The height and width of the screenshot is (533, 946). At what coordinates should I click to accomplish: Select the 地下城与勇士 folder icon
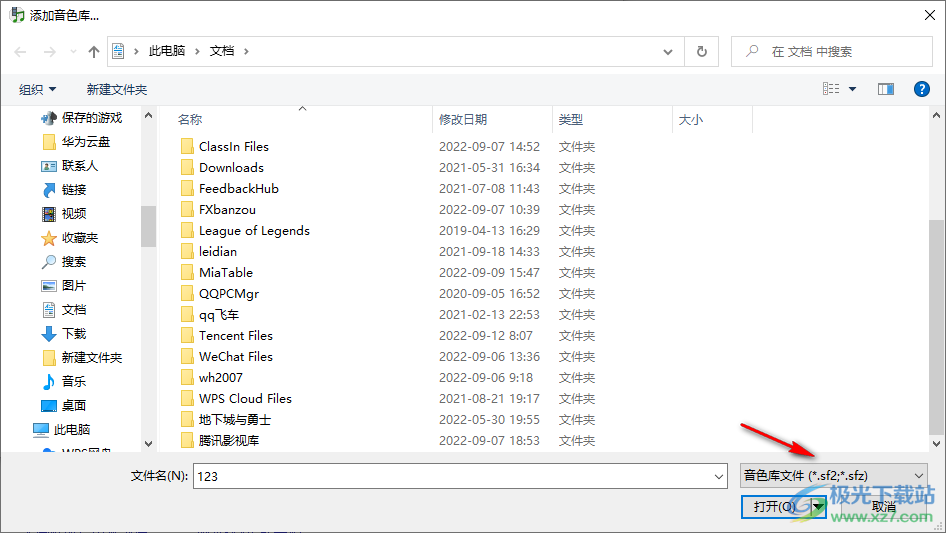click(188, 420)
